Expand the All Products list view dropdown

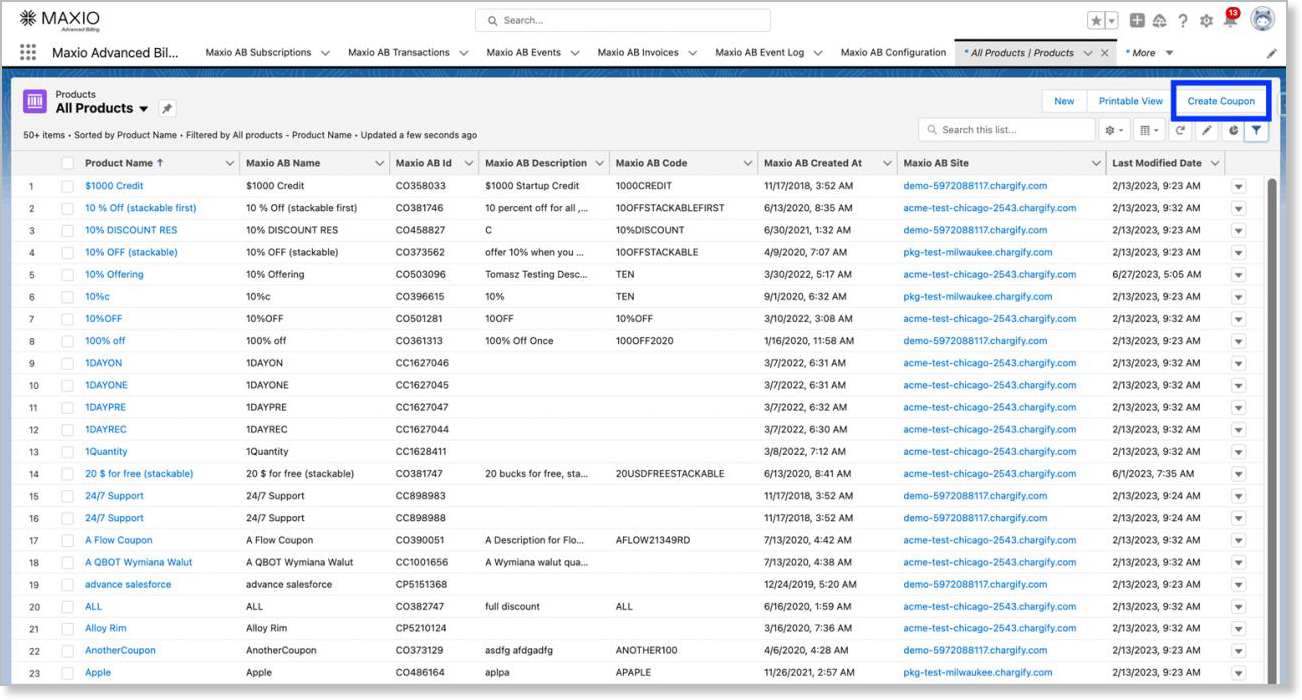coord(143,109)
